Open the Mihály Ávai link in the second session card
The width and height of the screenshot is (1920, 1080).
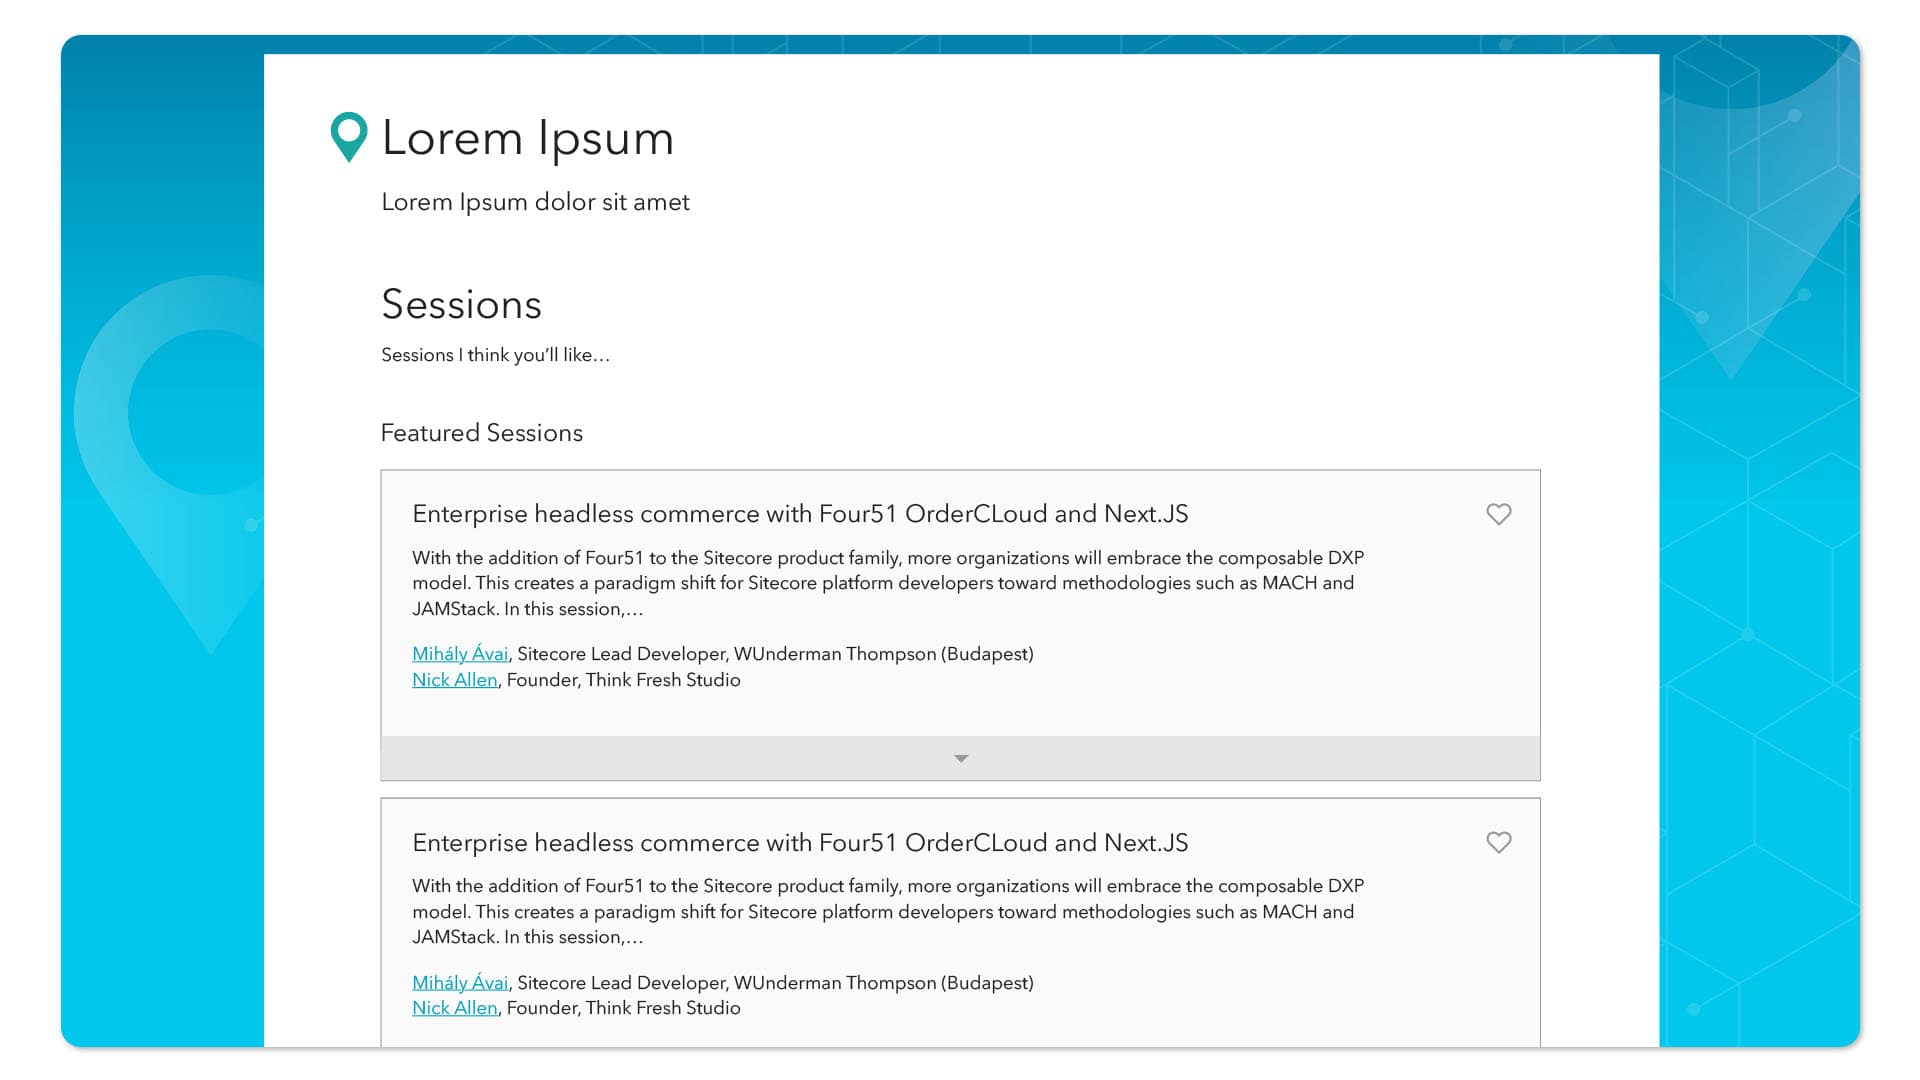460,983
